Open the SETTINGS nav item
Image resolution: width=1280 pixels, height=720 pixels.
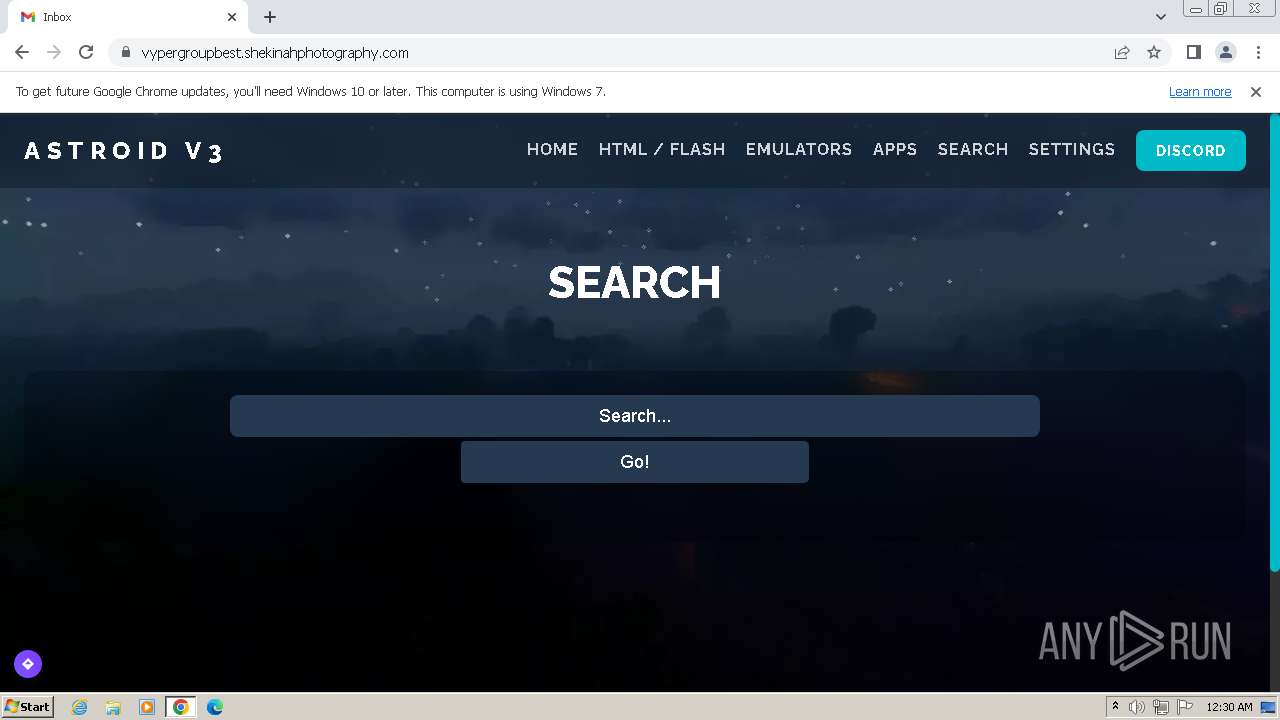point(1072,149)
